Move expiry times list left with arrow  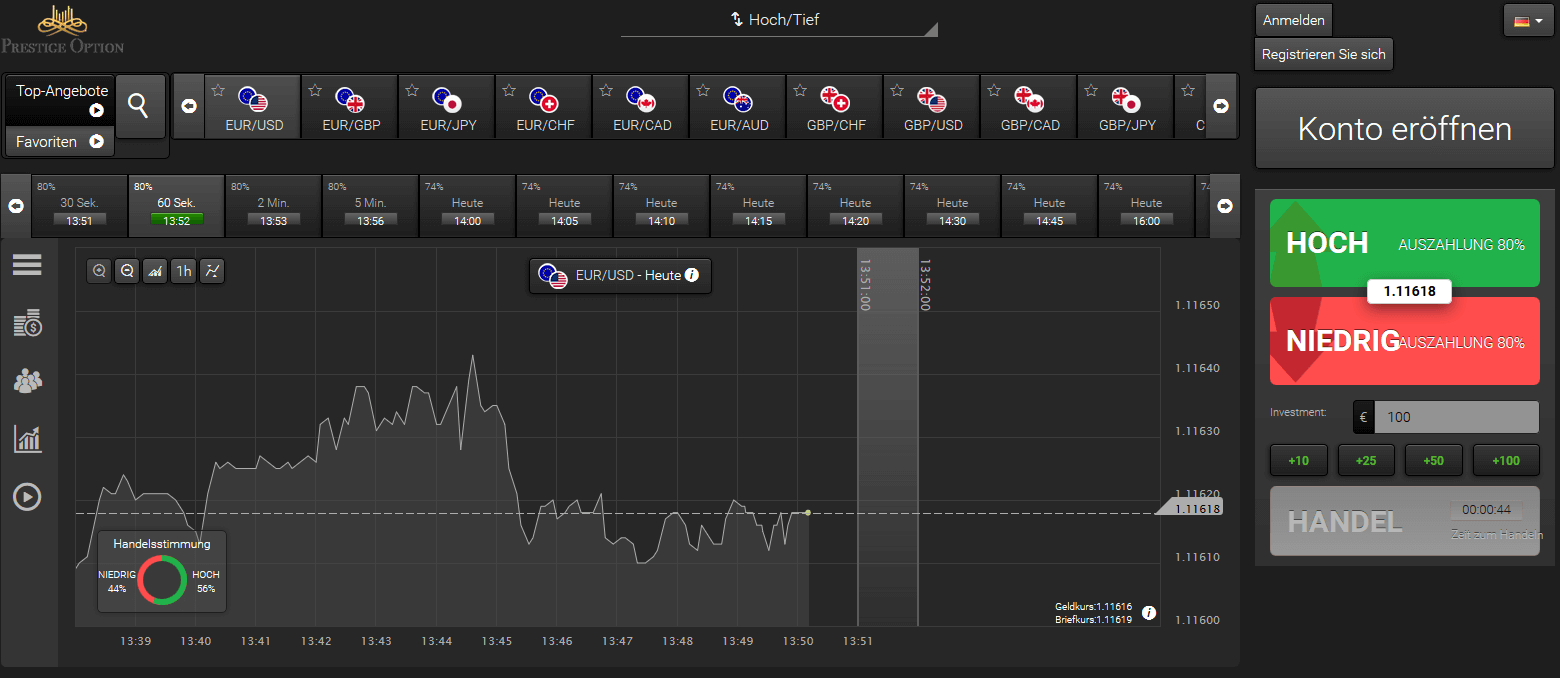(15, 206)
